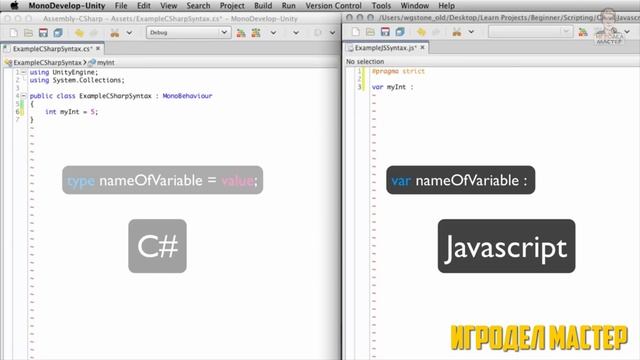Click New File icon in left window toolbar
This screenshot has width=640, height=360.
click(13, 33)
